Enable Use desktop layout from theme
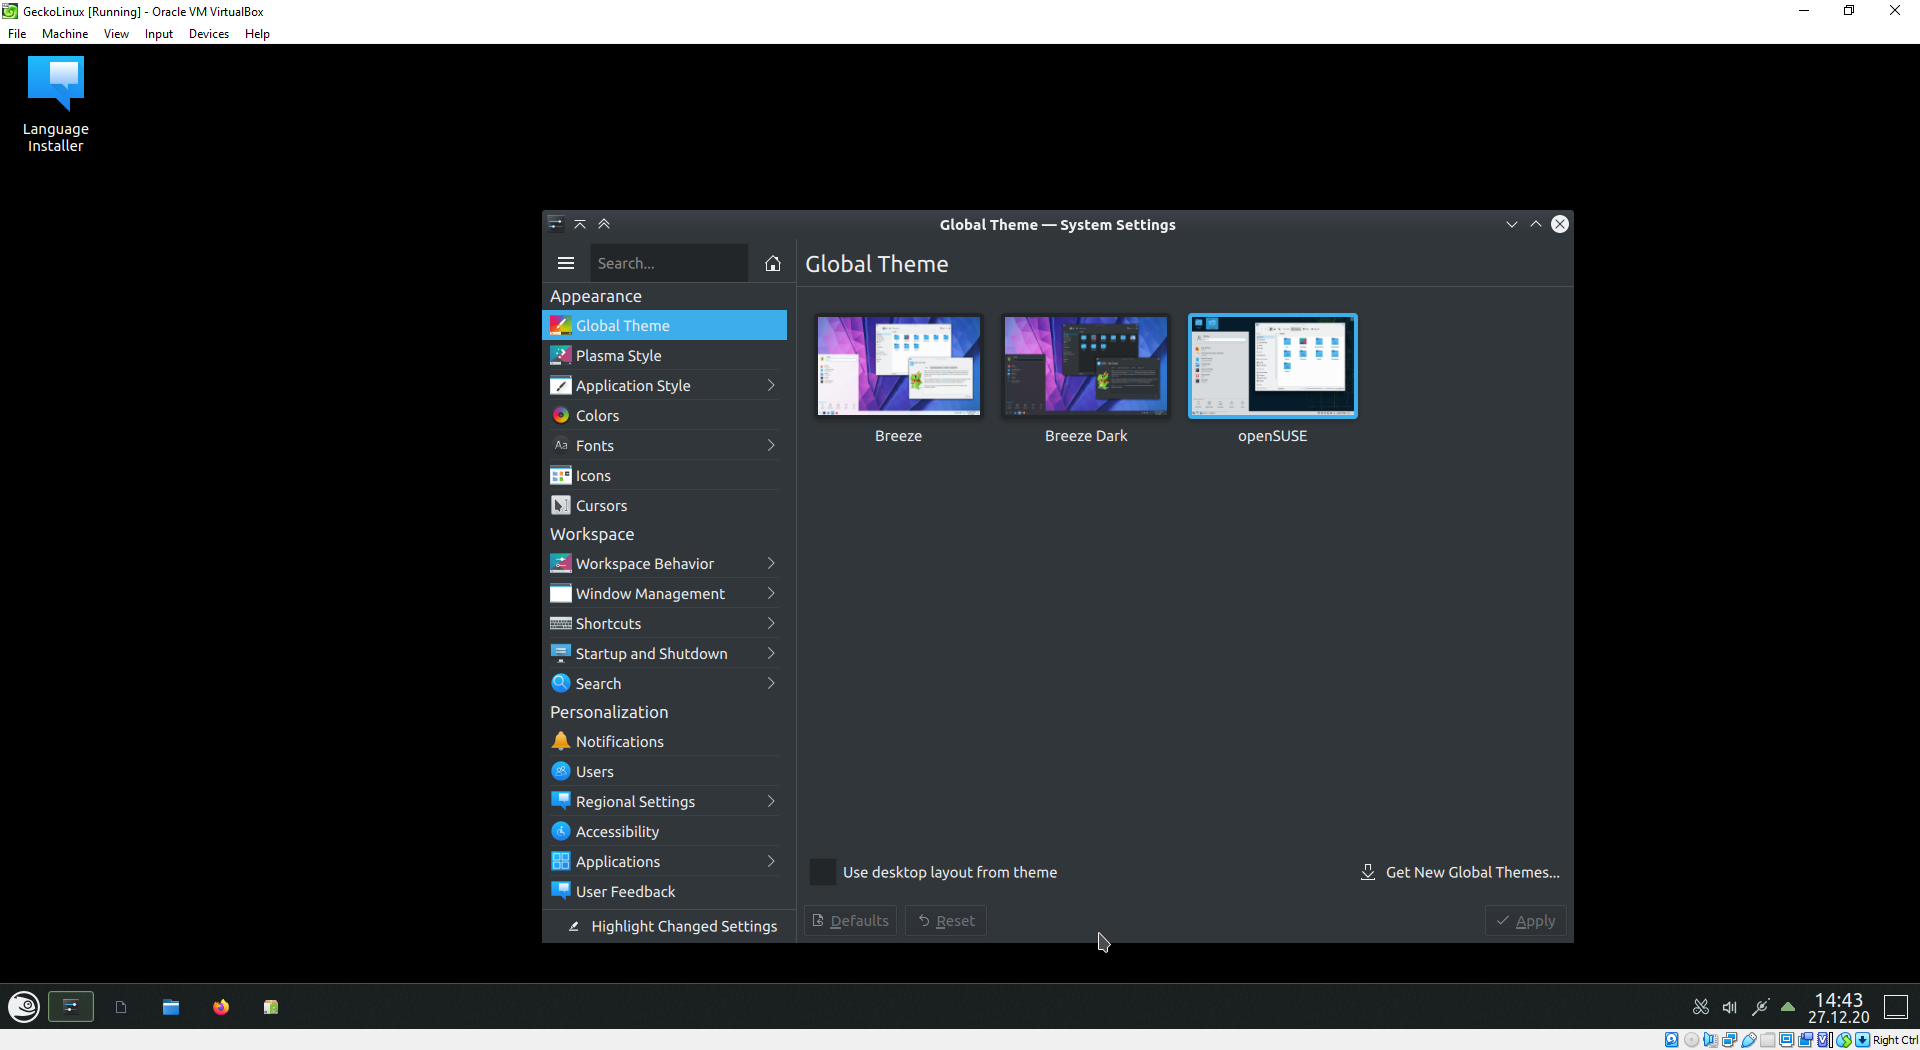The height and width of the screenshot is (1050, 1920). click(822, 872)
